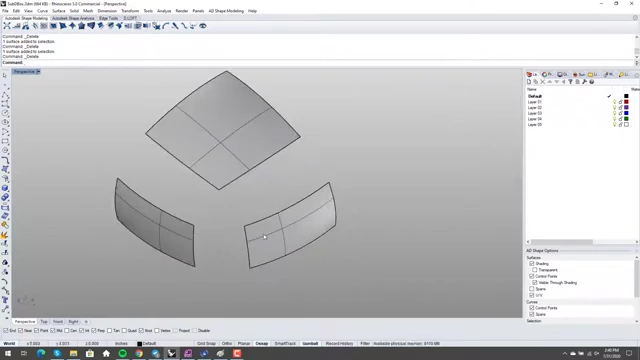
Task: Toggle the Near osnap checkbox
Action: click(x=20, y=331)
